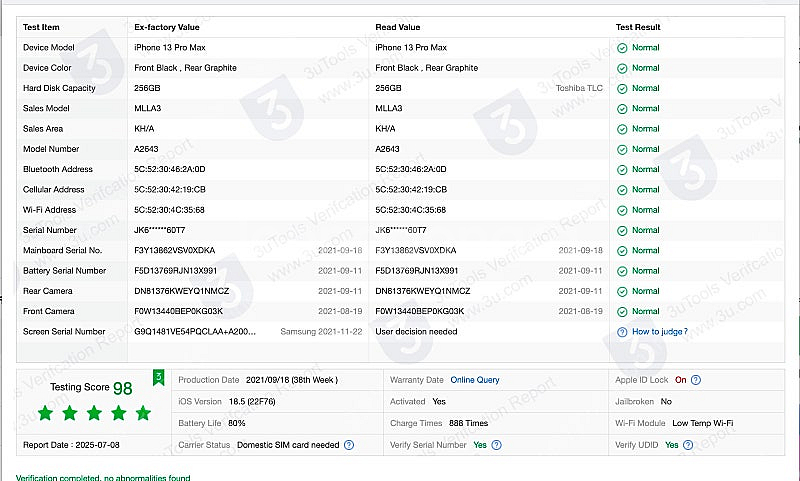Select the Toshiba TLC label
Viewport: 800px width, 481px height.
[x=579, y=88]
